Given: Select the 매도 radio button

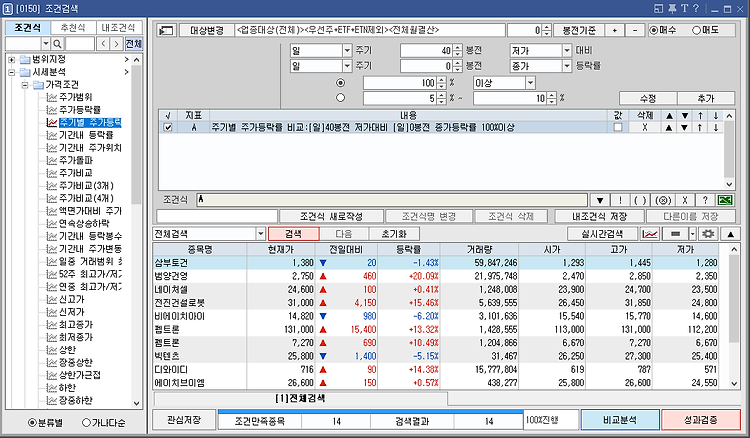Looking at the screenshot, I should (x=696, y=30).
